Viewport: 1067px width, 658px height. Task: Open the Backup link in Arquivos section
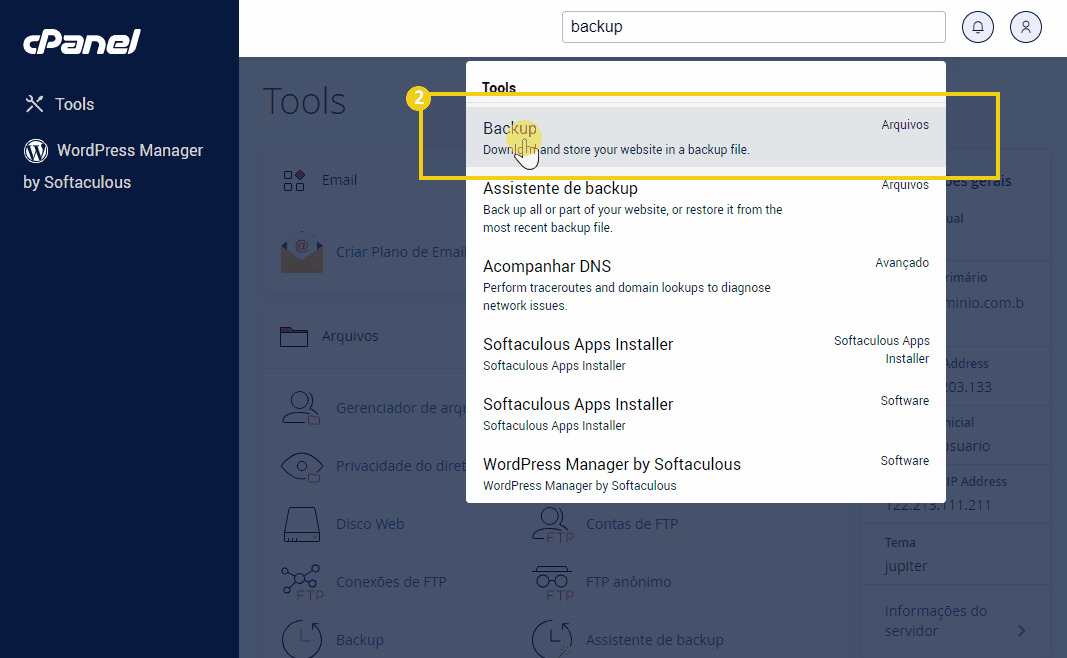coord(360,640)
